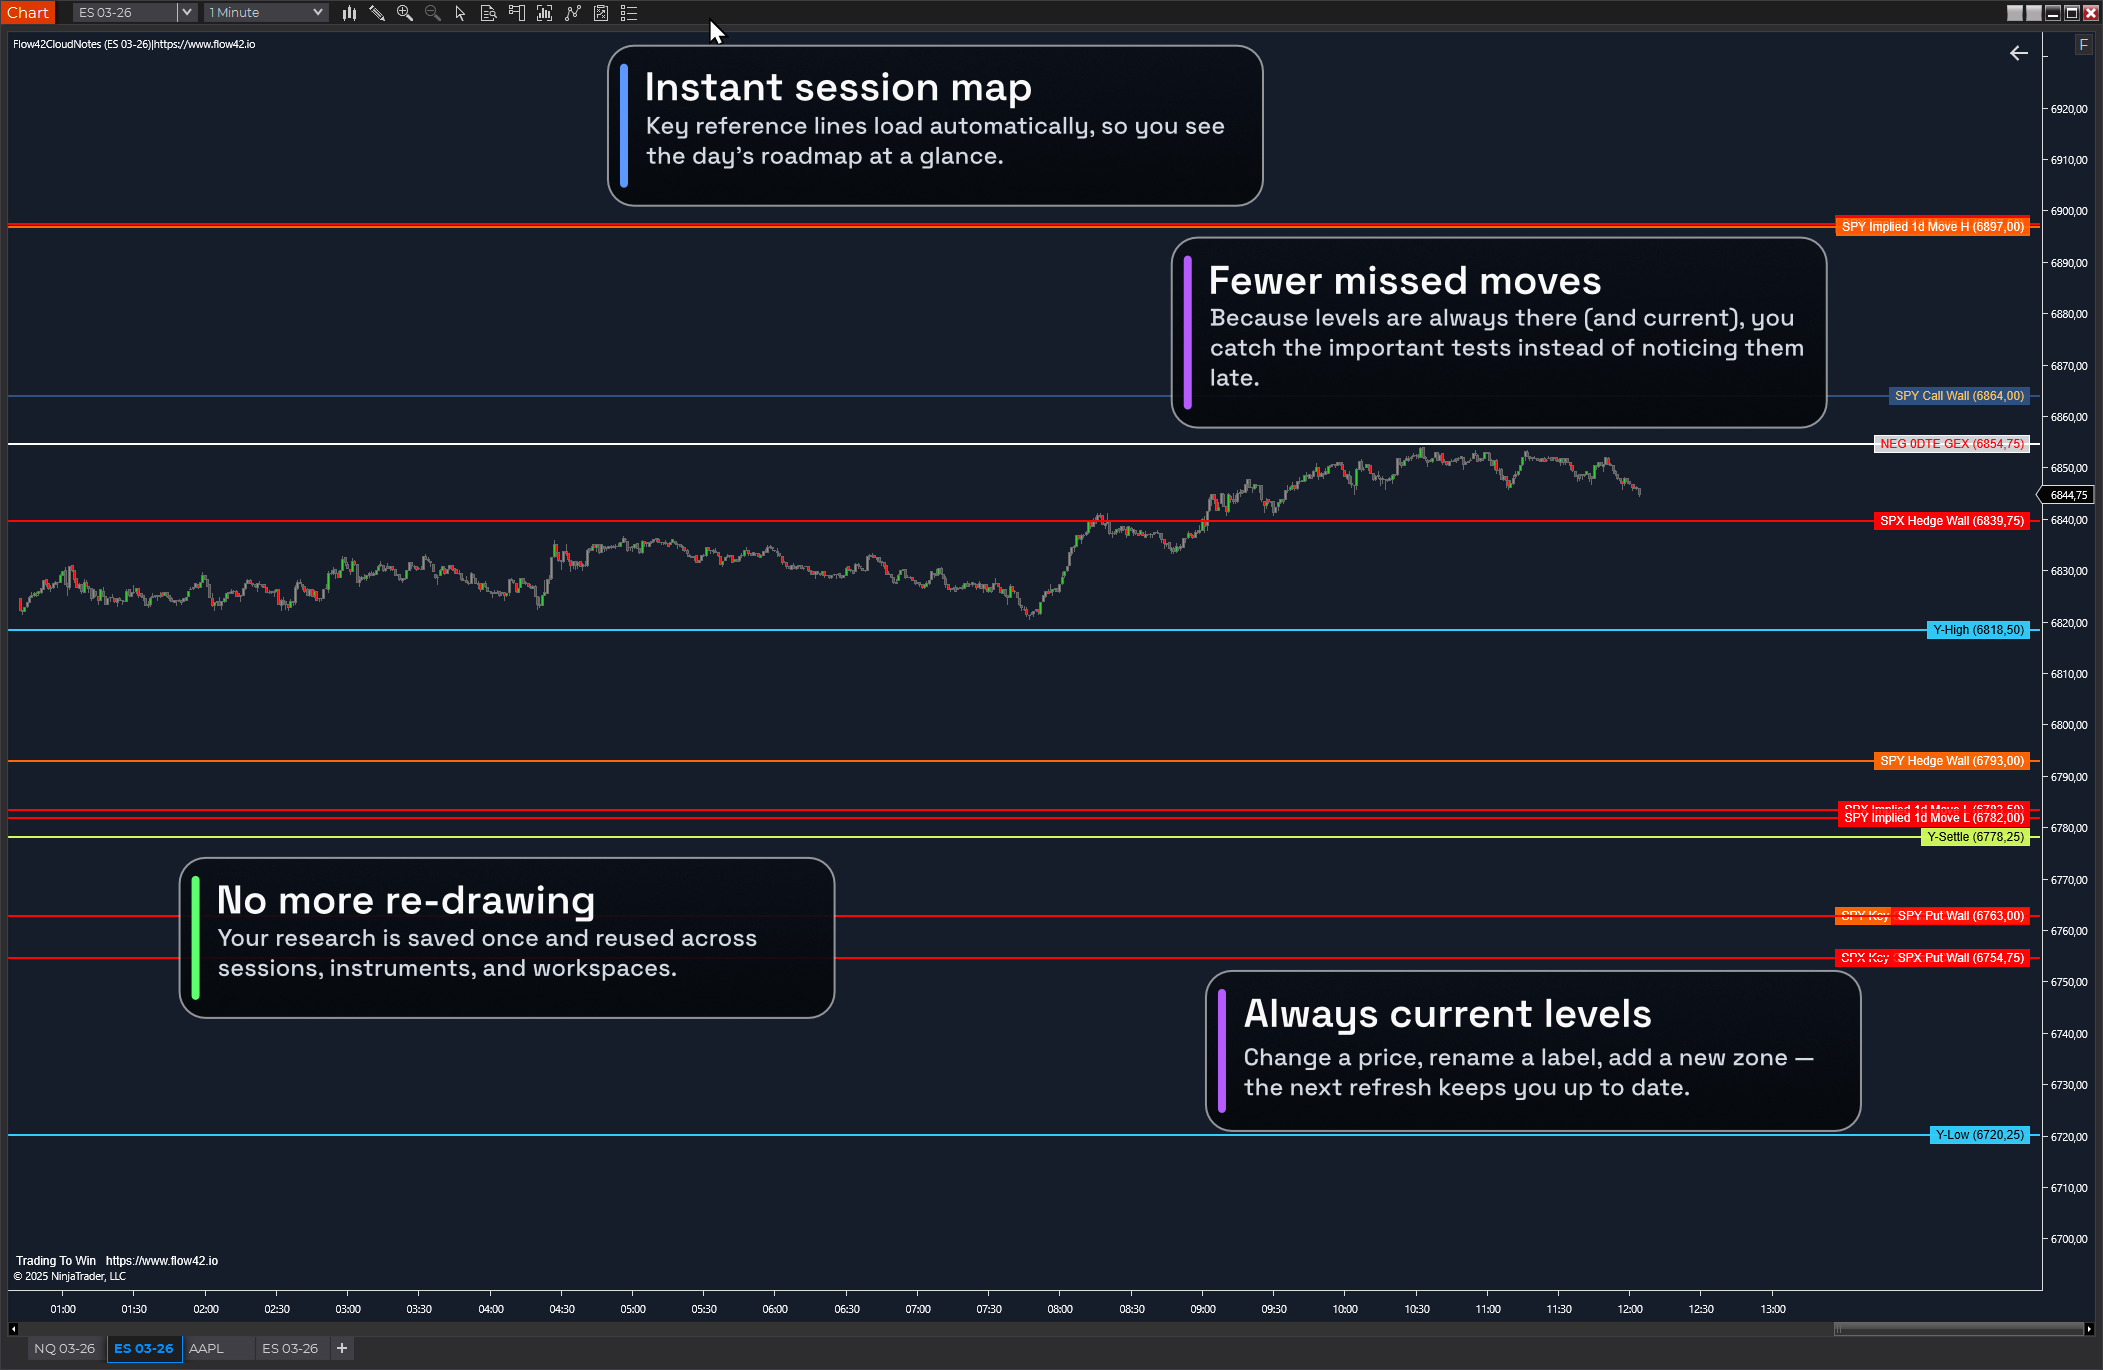Select the drawing tools pencil icon

(377, 13)
